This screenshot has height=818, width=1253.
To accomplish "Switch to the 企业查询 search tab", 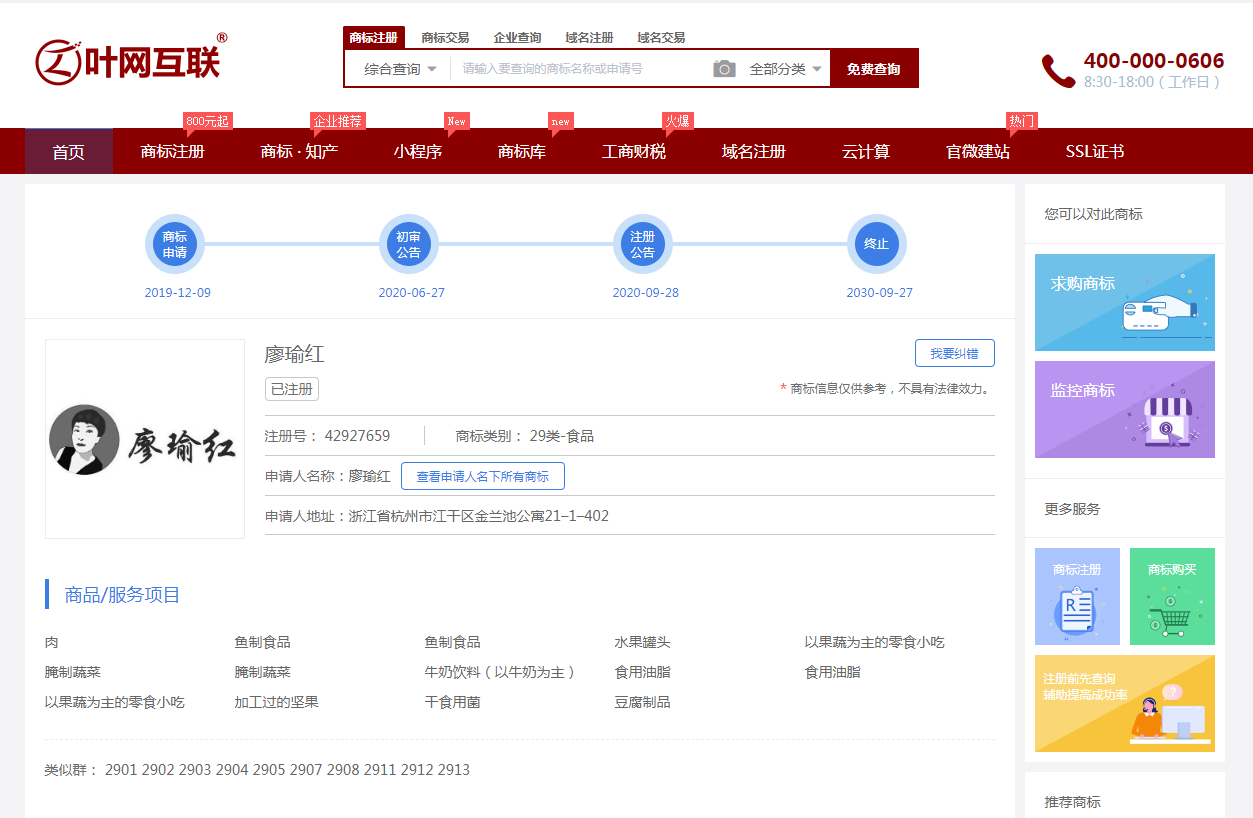I will 517,38.
